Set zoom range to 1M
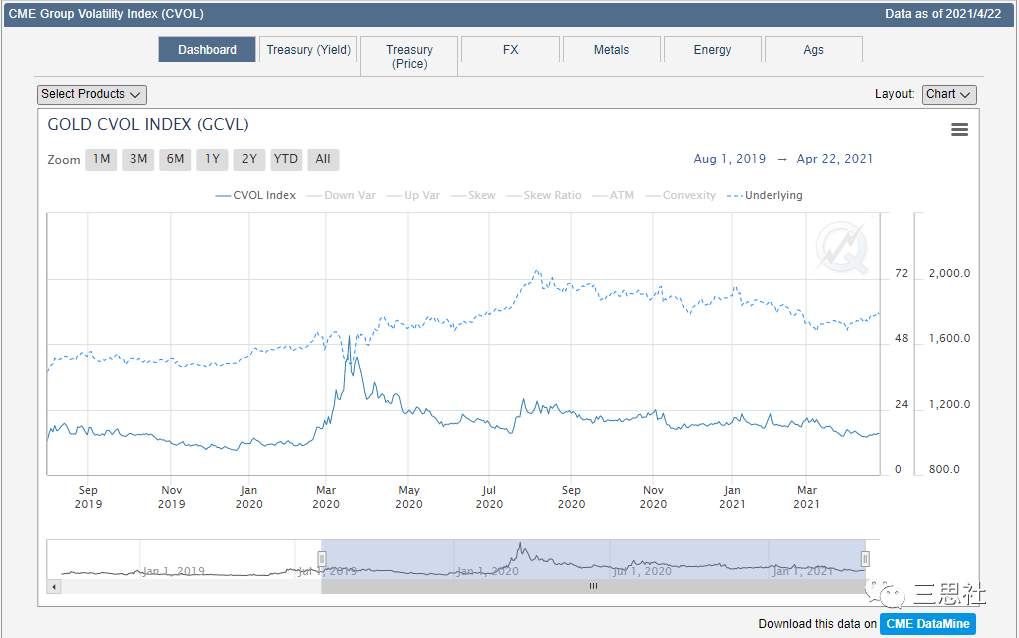The width and height of the screenshot is (1019, 638). tap(101, 159)
